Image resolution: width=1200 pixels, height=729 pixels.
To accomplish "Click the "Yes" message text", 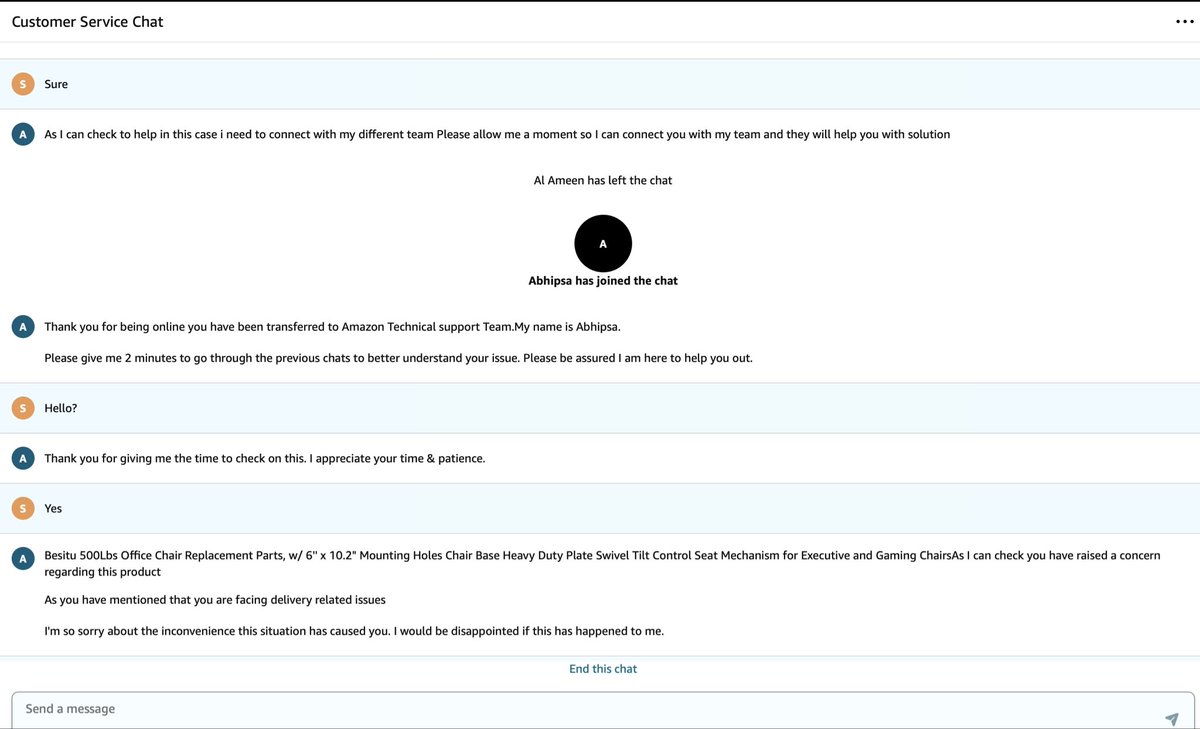I will click(53, 508).
